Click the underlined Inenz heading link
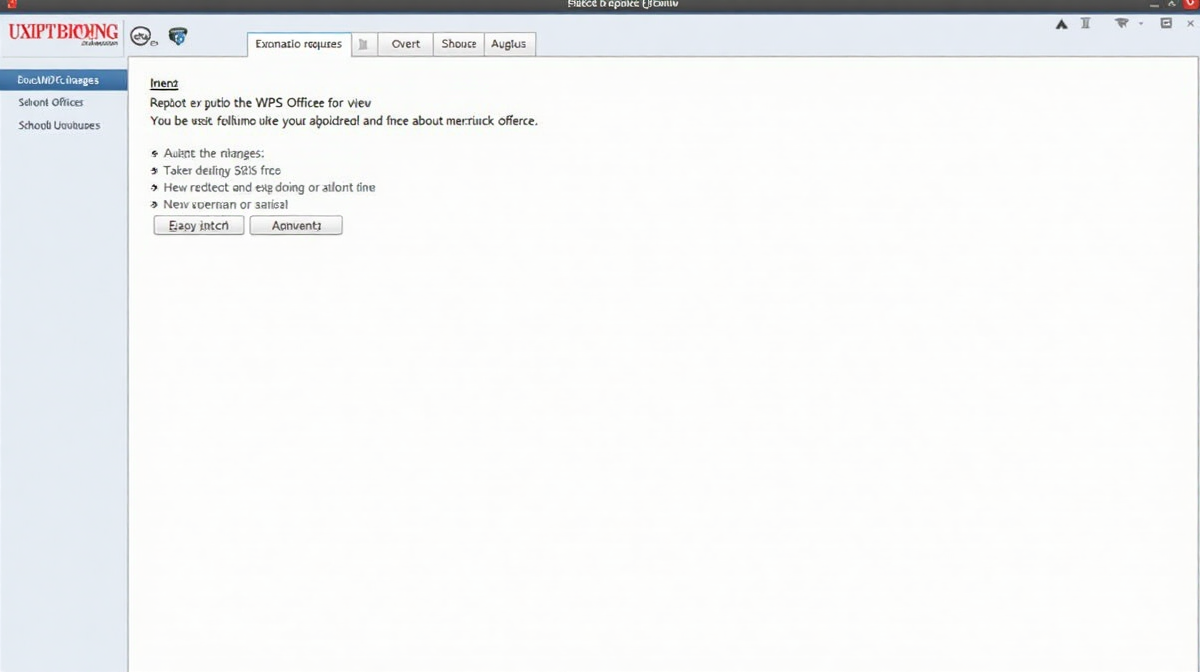Image resolution: width=1200 pixels, height=672 pixels. tap(163, 84)
